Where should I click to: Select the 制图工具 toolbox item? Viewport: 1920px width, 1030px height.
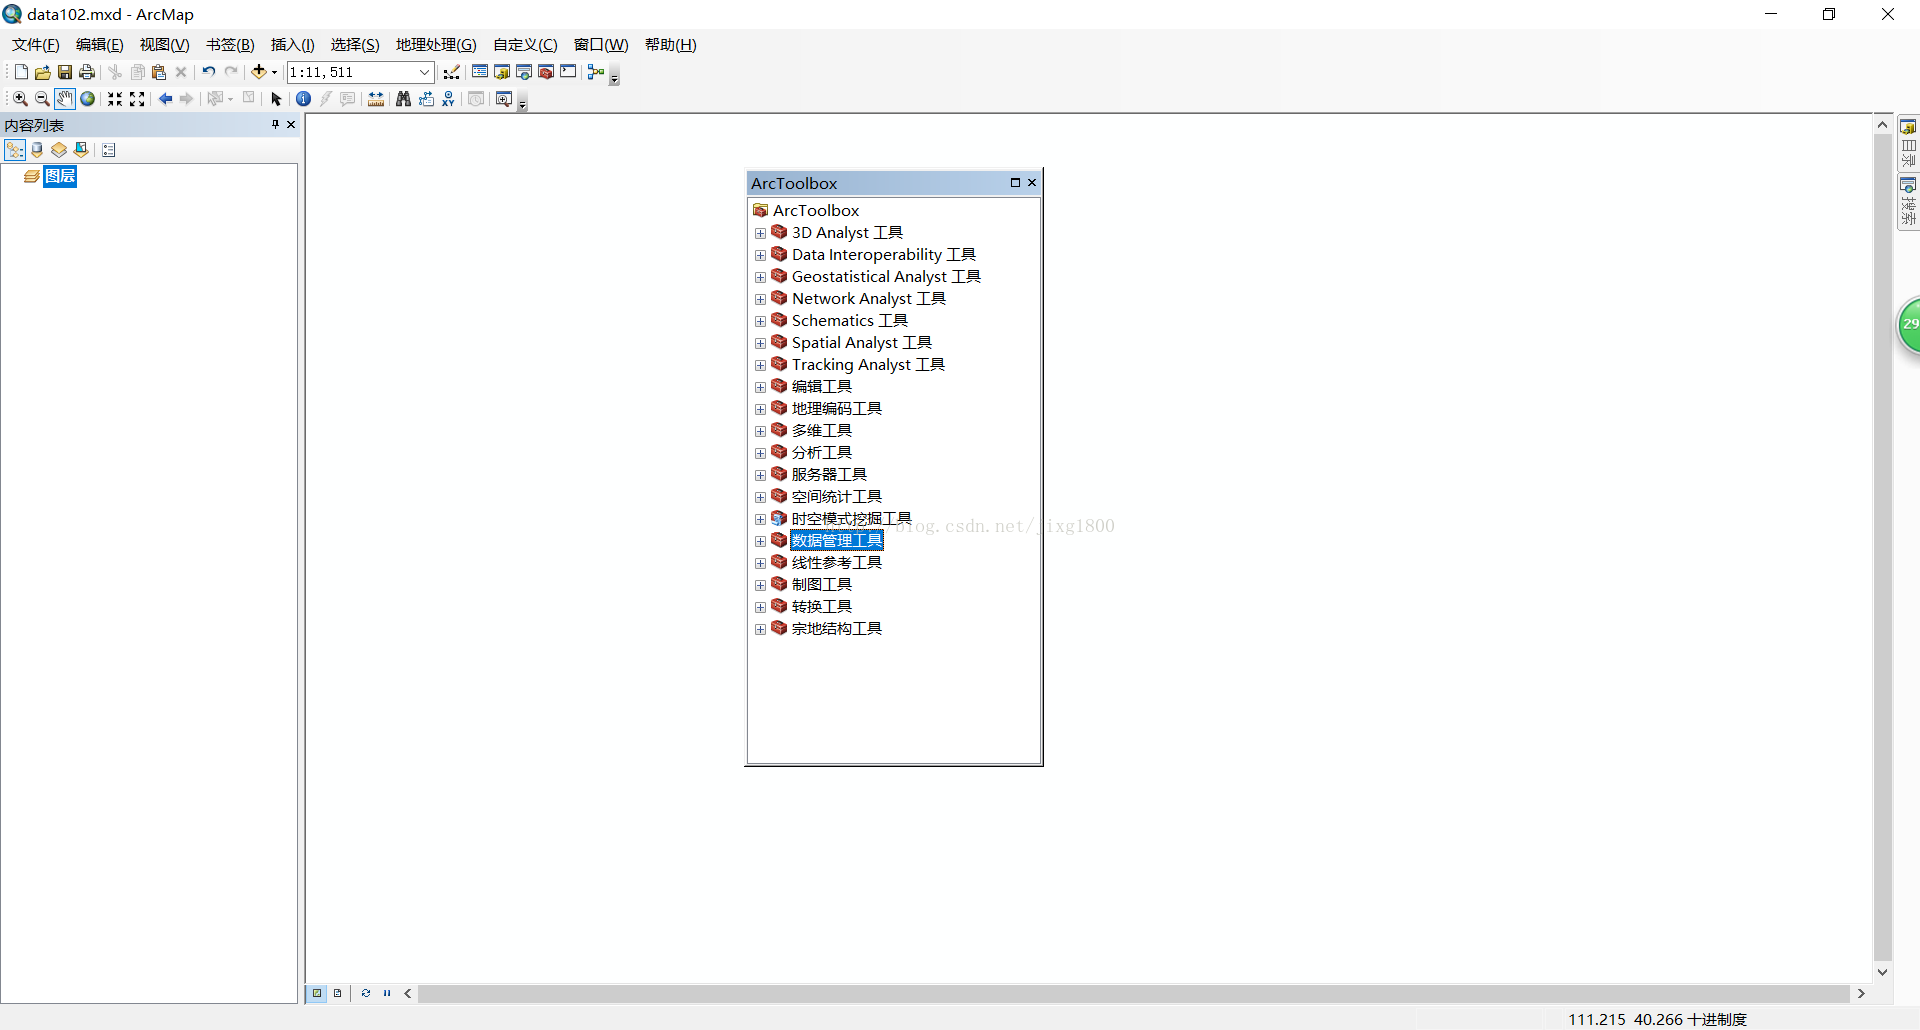(822, 585)
